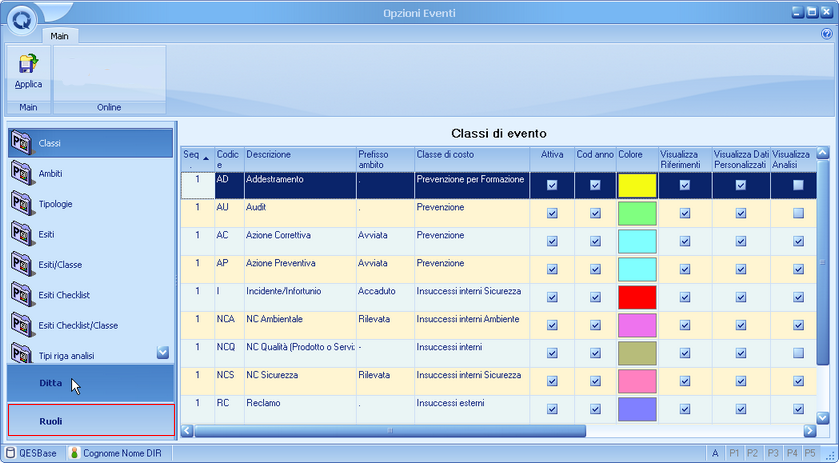This screenshot has width=839, height=463.
Task: Sort by the Classe di costo column header
Action: [x=472, y=160]
